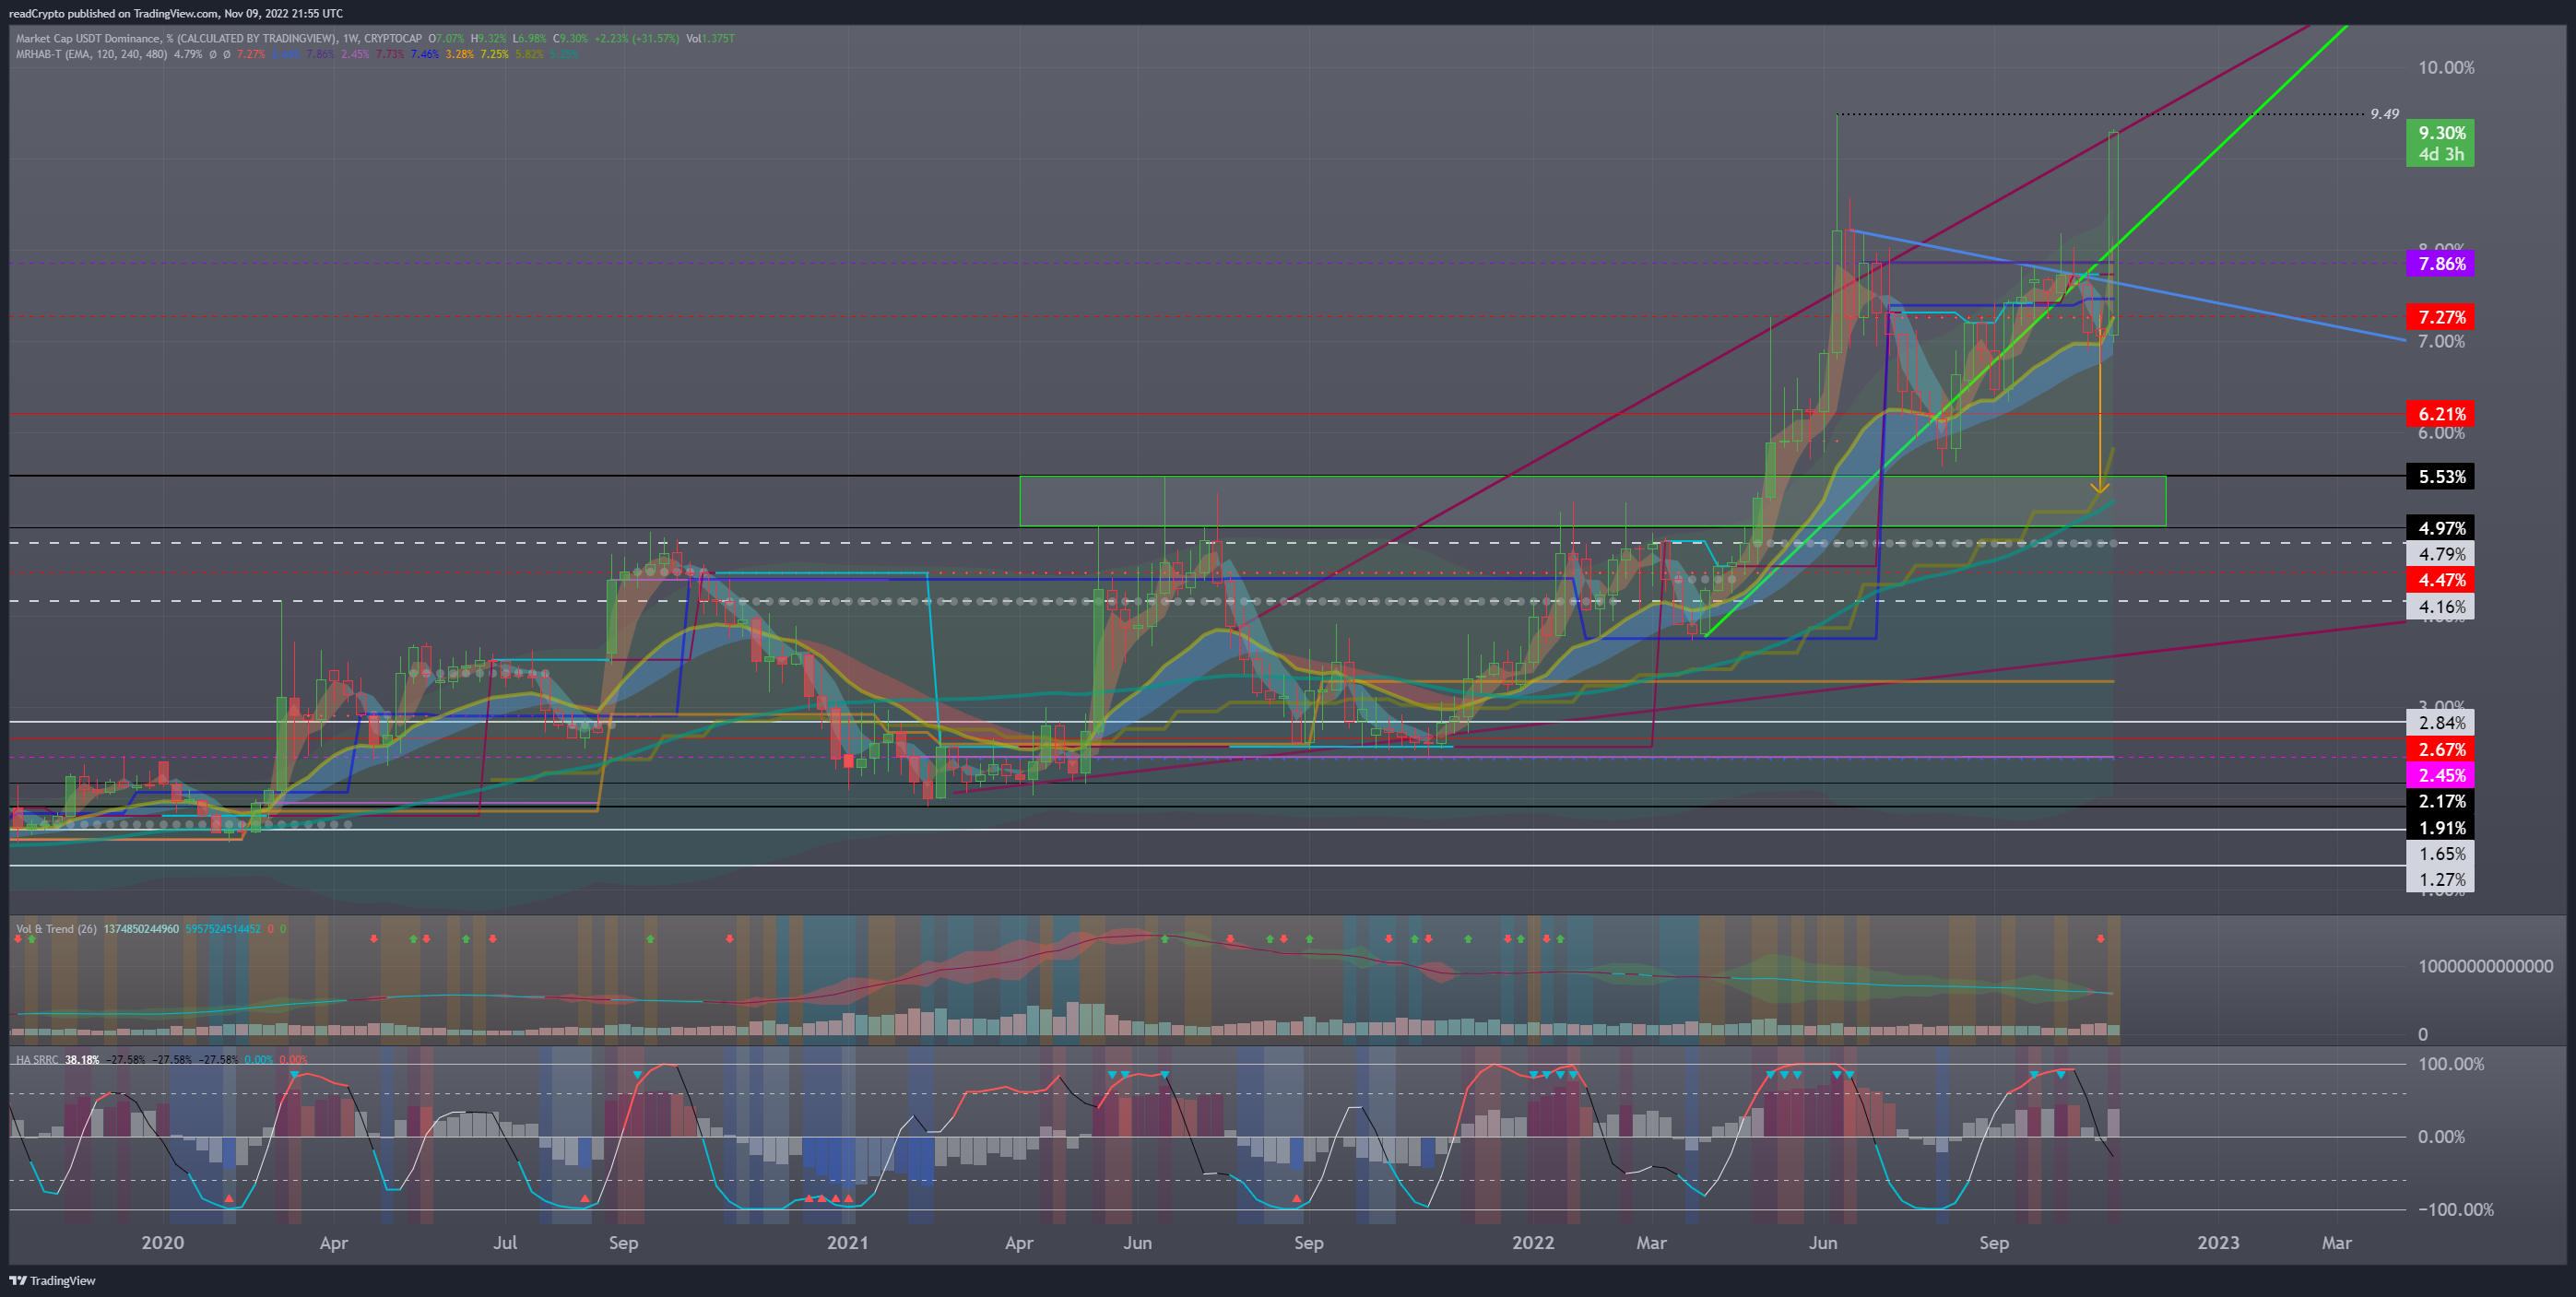Click the purple 7.86% price label
The image size is (2576, 1297).
(2441, 264)
